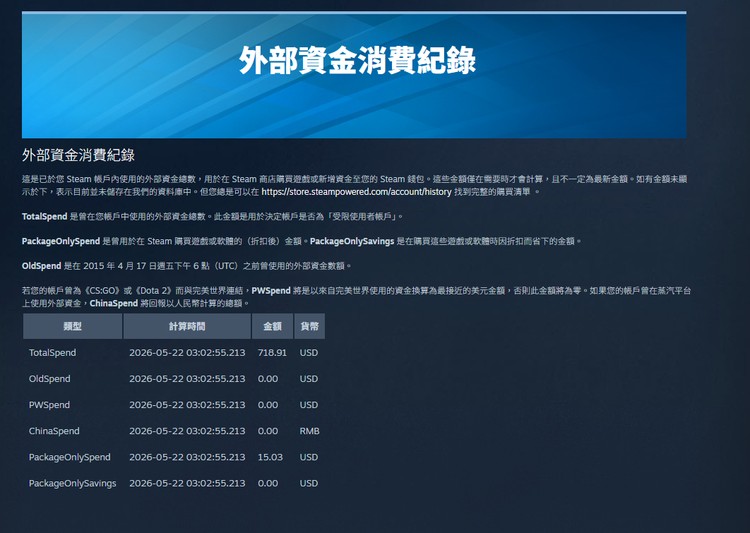Click the 718.91 amount value
The width and height of the screenshot is (750, 533).
(272, 353)
